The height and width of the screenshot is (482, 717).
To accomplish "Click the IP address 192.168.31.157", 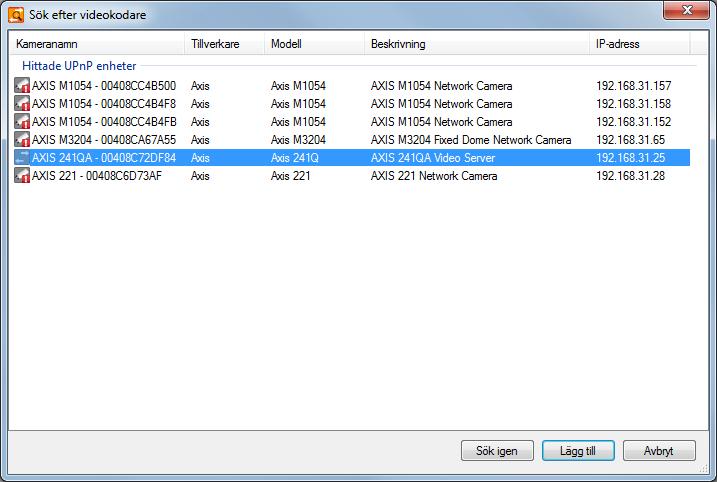I will point(633,86).
